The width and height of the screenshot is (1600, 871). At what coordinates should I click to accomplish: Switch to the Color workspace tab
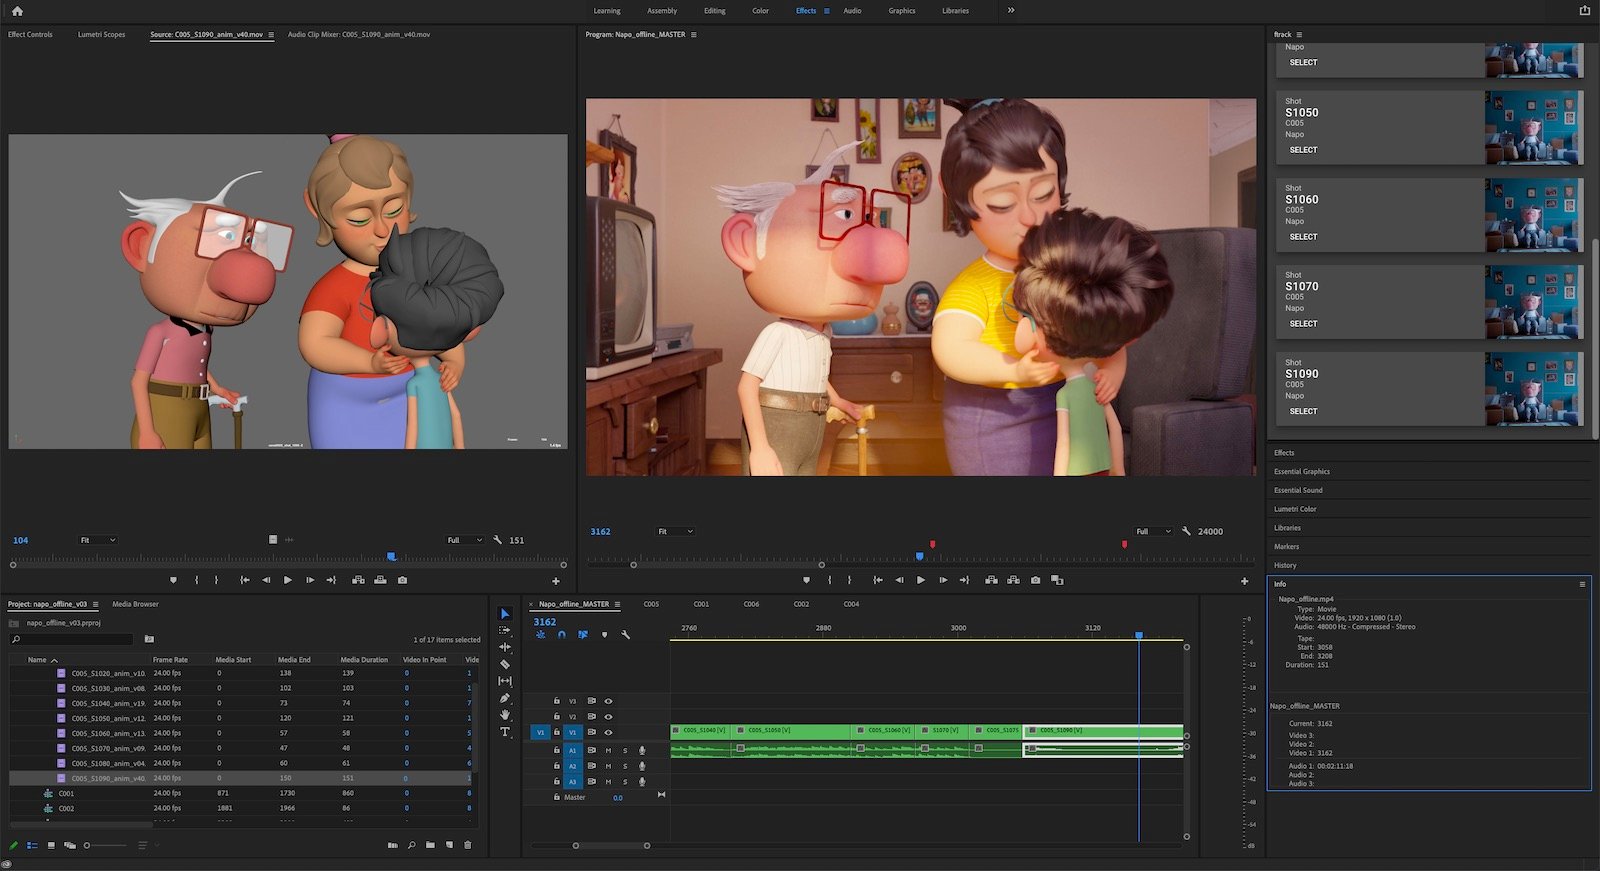coord(760,11)
